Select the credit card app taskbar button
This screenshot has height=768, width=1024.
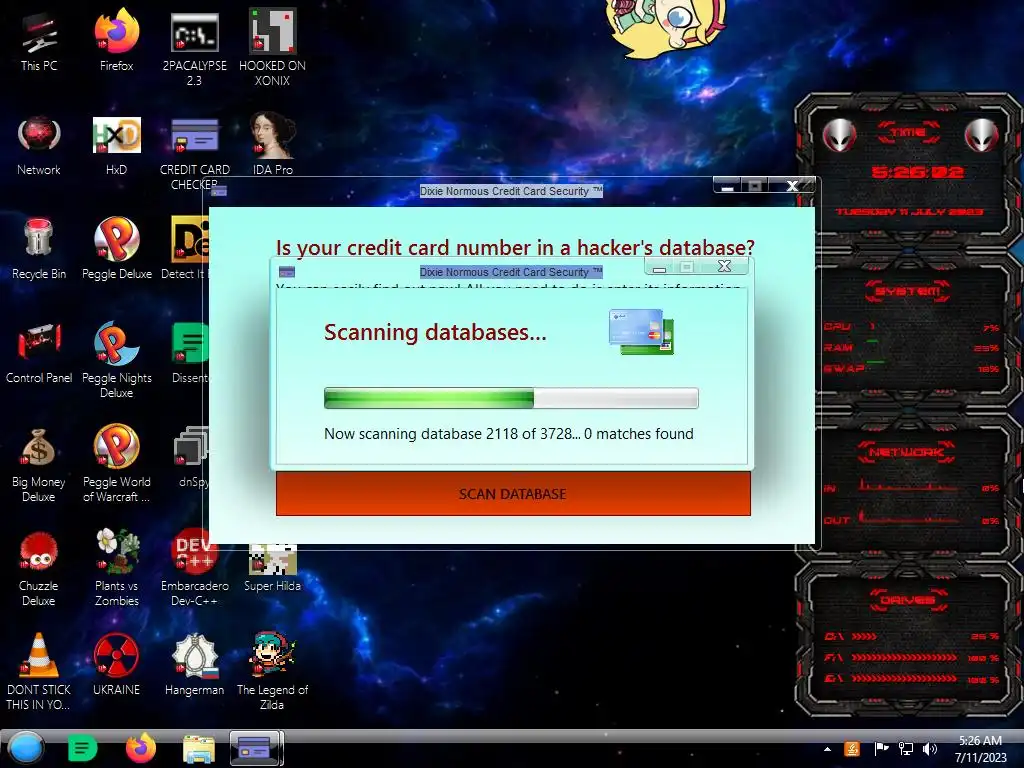[256, 748]
